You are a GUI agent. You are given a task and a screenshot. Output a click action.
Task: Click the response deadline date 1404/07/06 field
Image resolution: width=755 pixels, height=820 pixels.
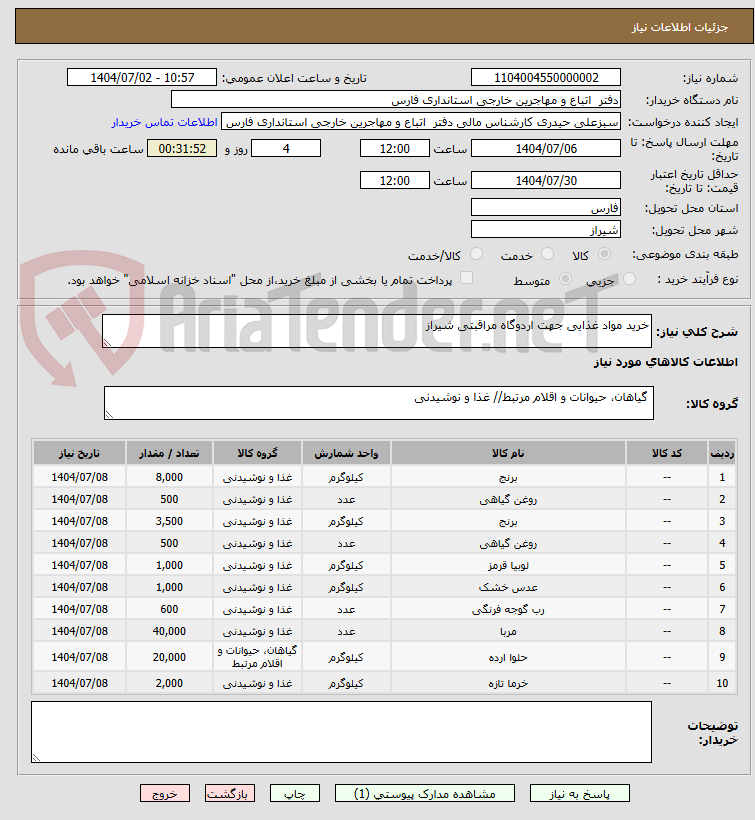[546, 149]
